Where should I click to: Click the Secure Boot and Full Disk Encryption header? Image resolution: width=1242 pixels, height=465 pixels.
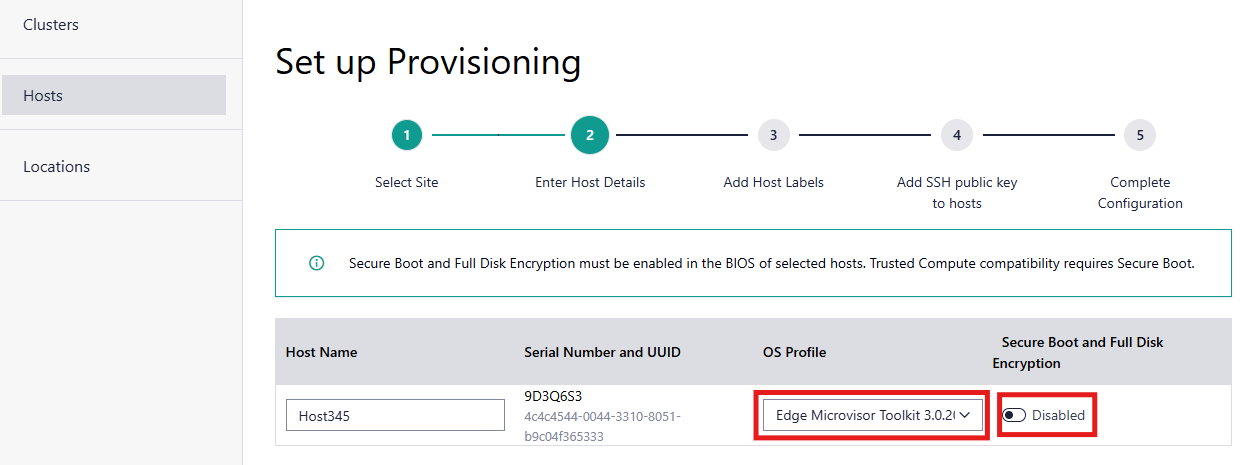click(1078, 352)
